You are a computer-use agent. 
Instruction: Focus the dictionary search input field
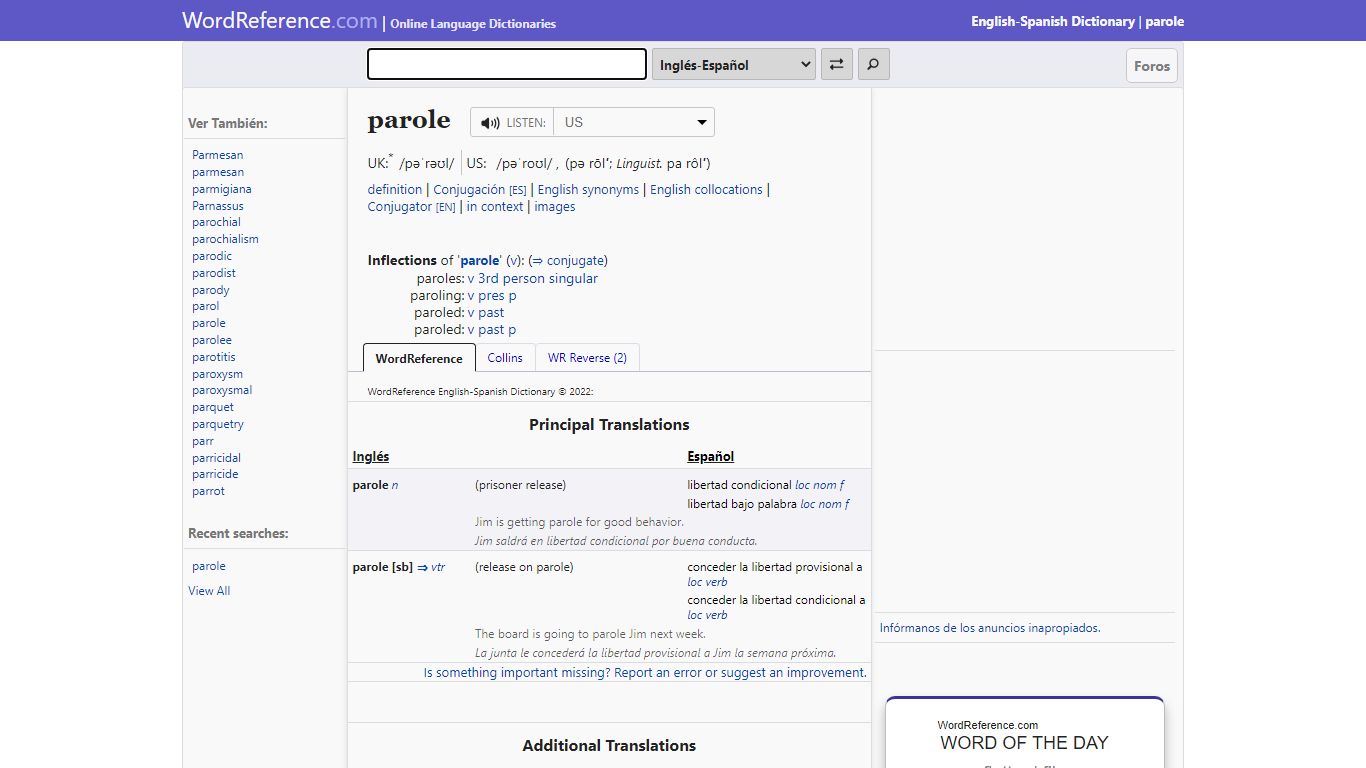[507, 64]
